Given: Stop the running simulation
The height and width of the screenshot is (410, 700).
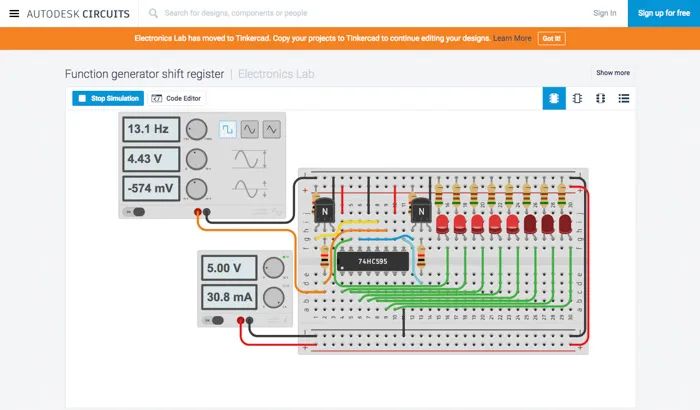Looking at the screenshot, I should pyautogui.click(x=108, y=98).
